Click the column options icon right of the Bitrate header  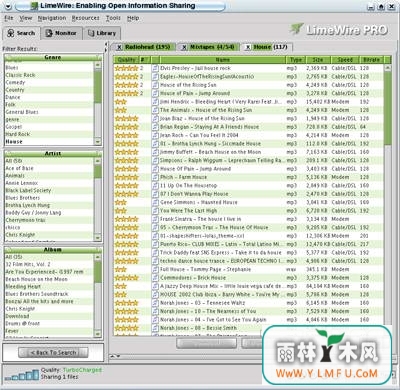[x=387, y=60]
